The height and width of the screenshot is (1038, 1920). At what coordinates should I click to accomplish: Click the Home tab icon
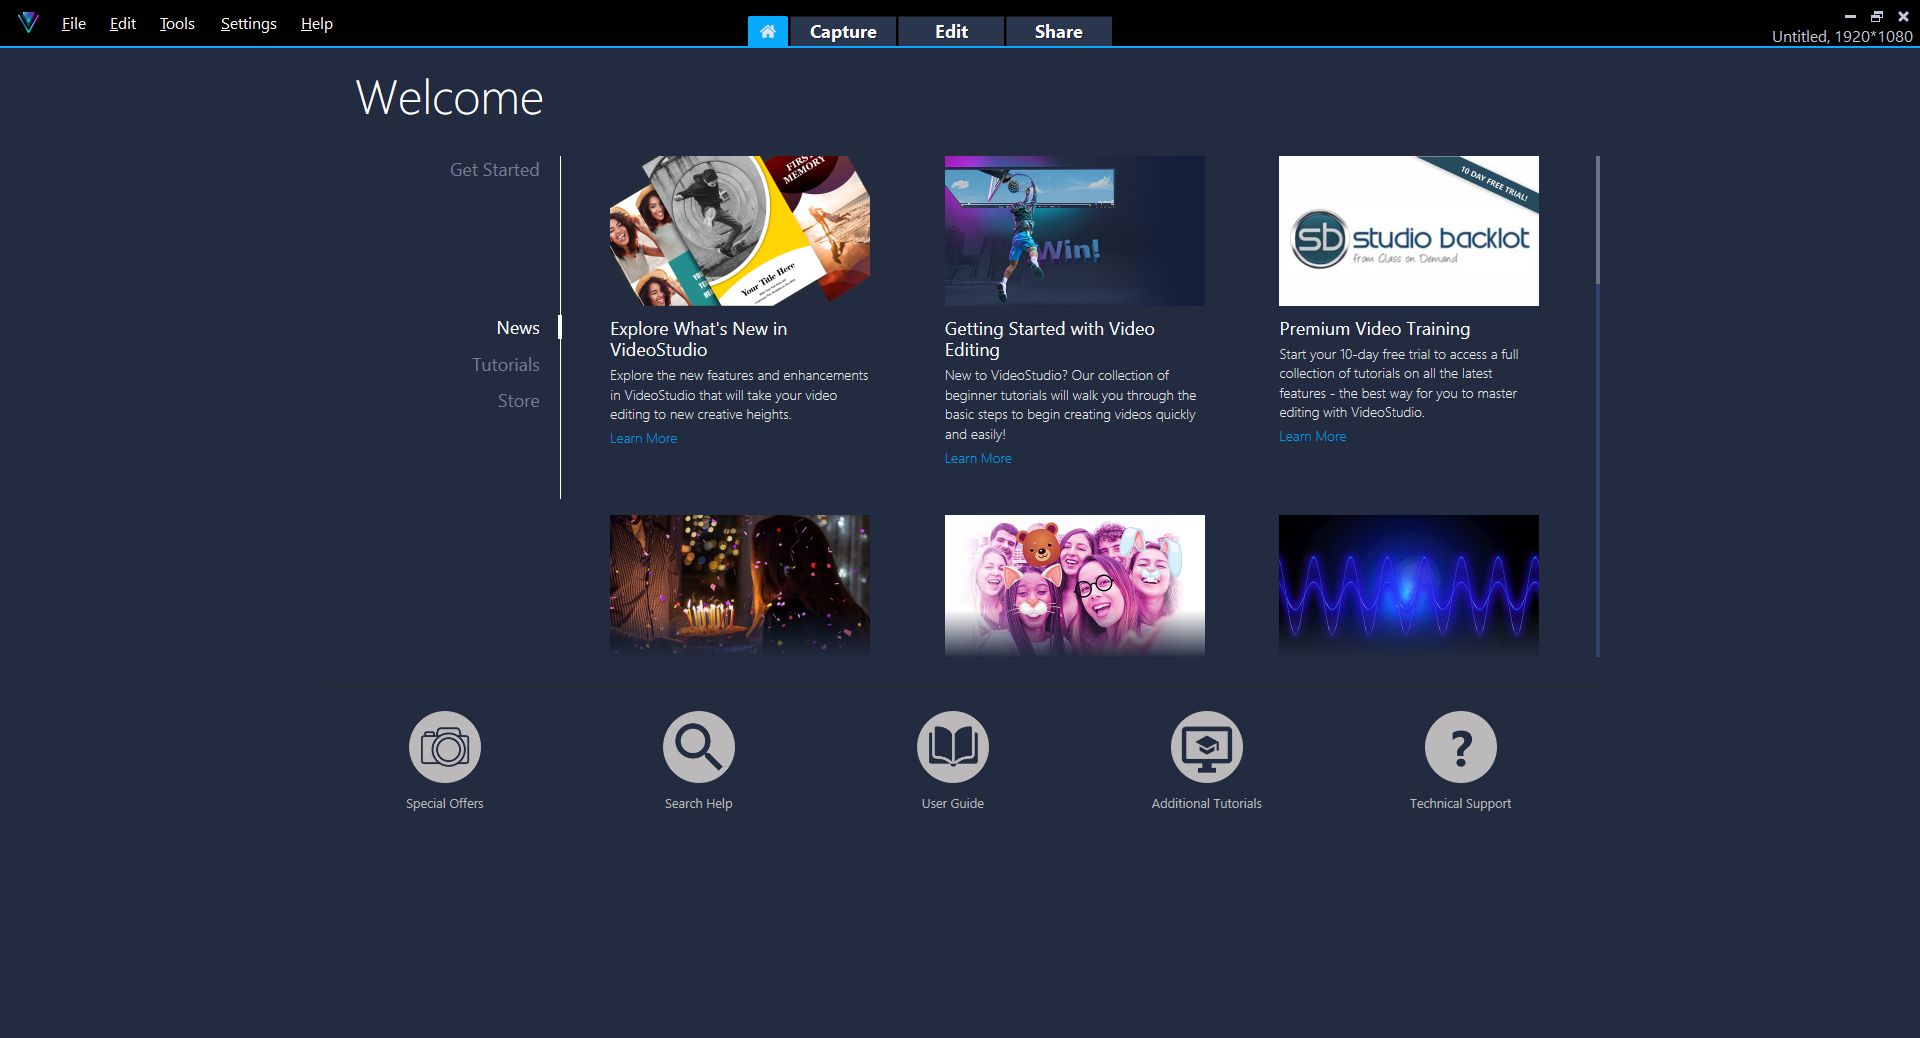767,32
